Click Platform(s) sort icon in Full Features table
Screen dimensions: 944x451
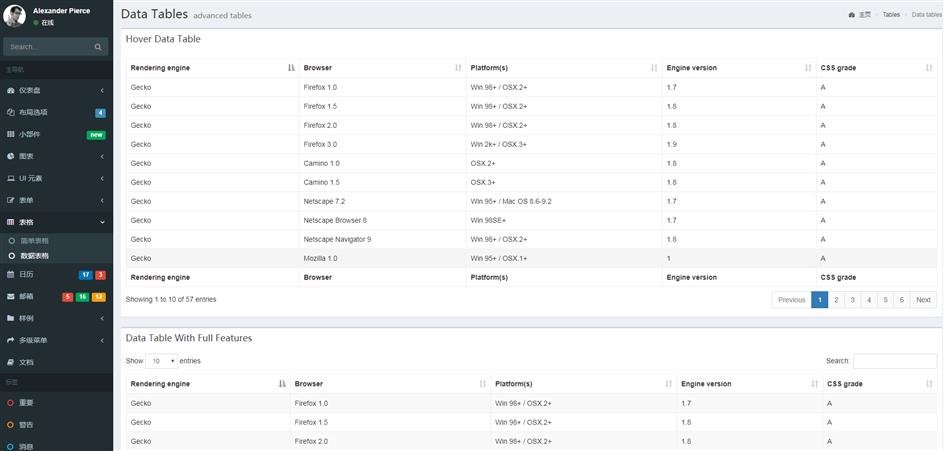[x=669, y=384]
